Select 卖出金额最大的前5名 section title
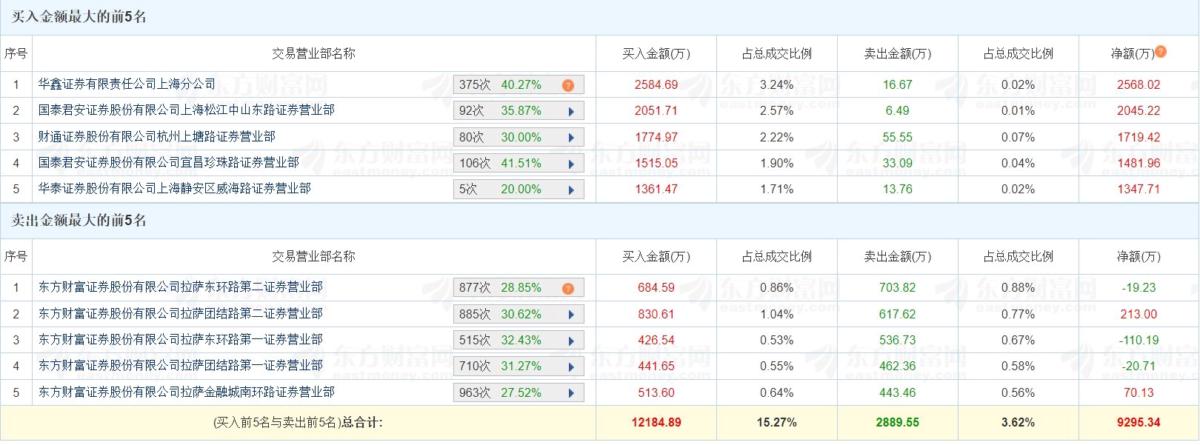The height and width of the screenshot is (445, 1200). click(x=78, y=221)
